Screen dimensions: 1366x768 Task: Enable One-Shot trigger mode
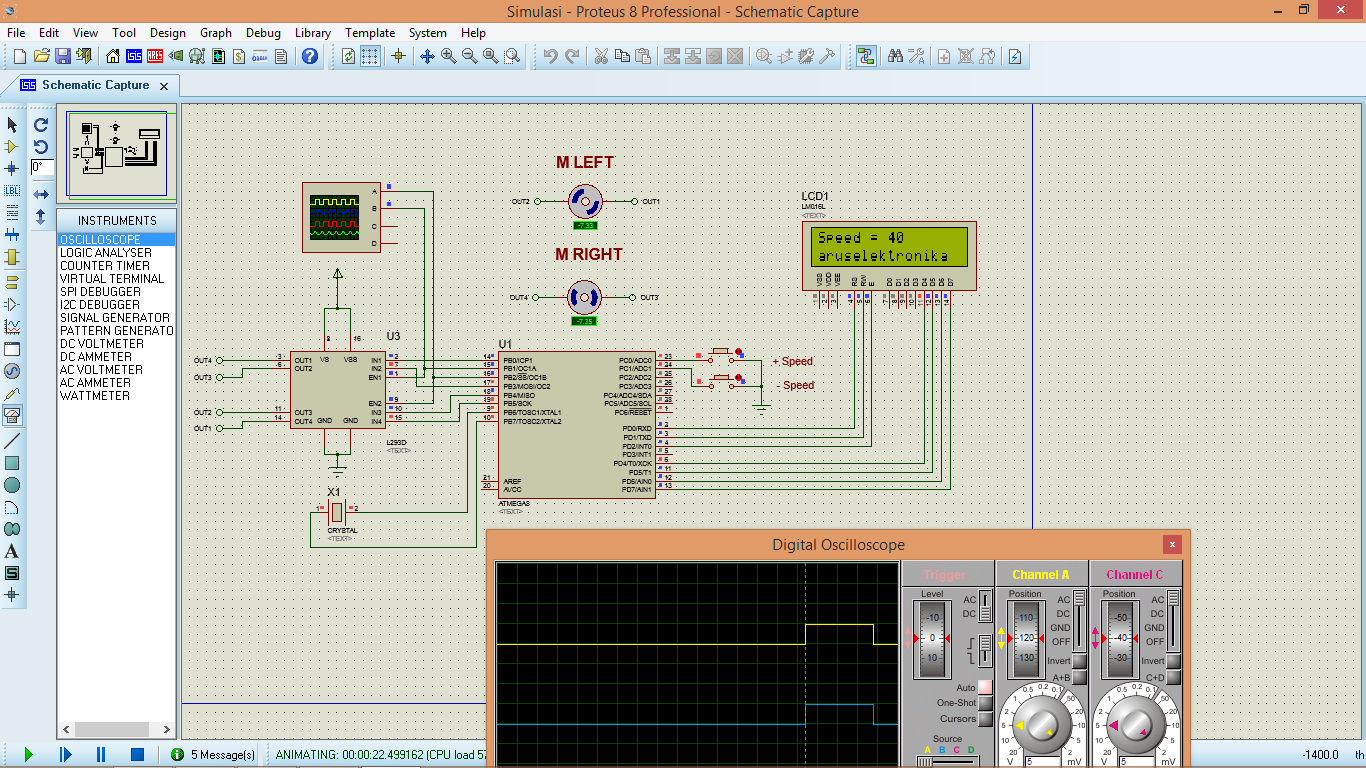(985, 703)
